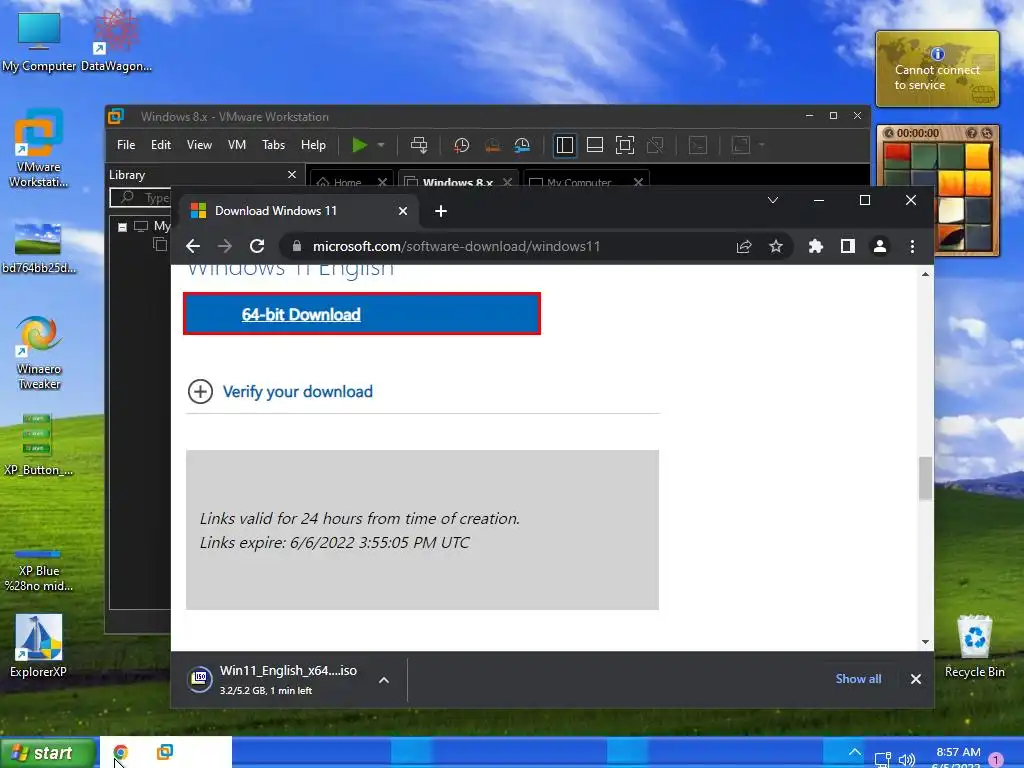Open the VM menu in VMware
The image size is (1024, 768).
[x=237, y=145]
